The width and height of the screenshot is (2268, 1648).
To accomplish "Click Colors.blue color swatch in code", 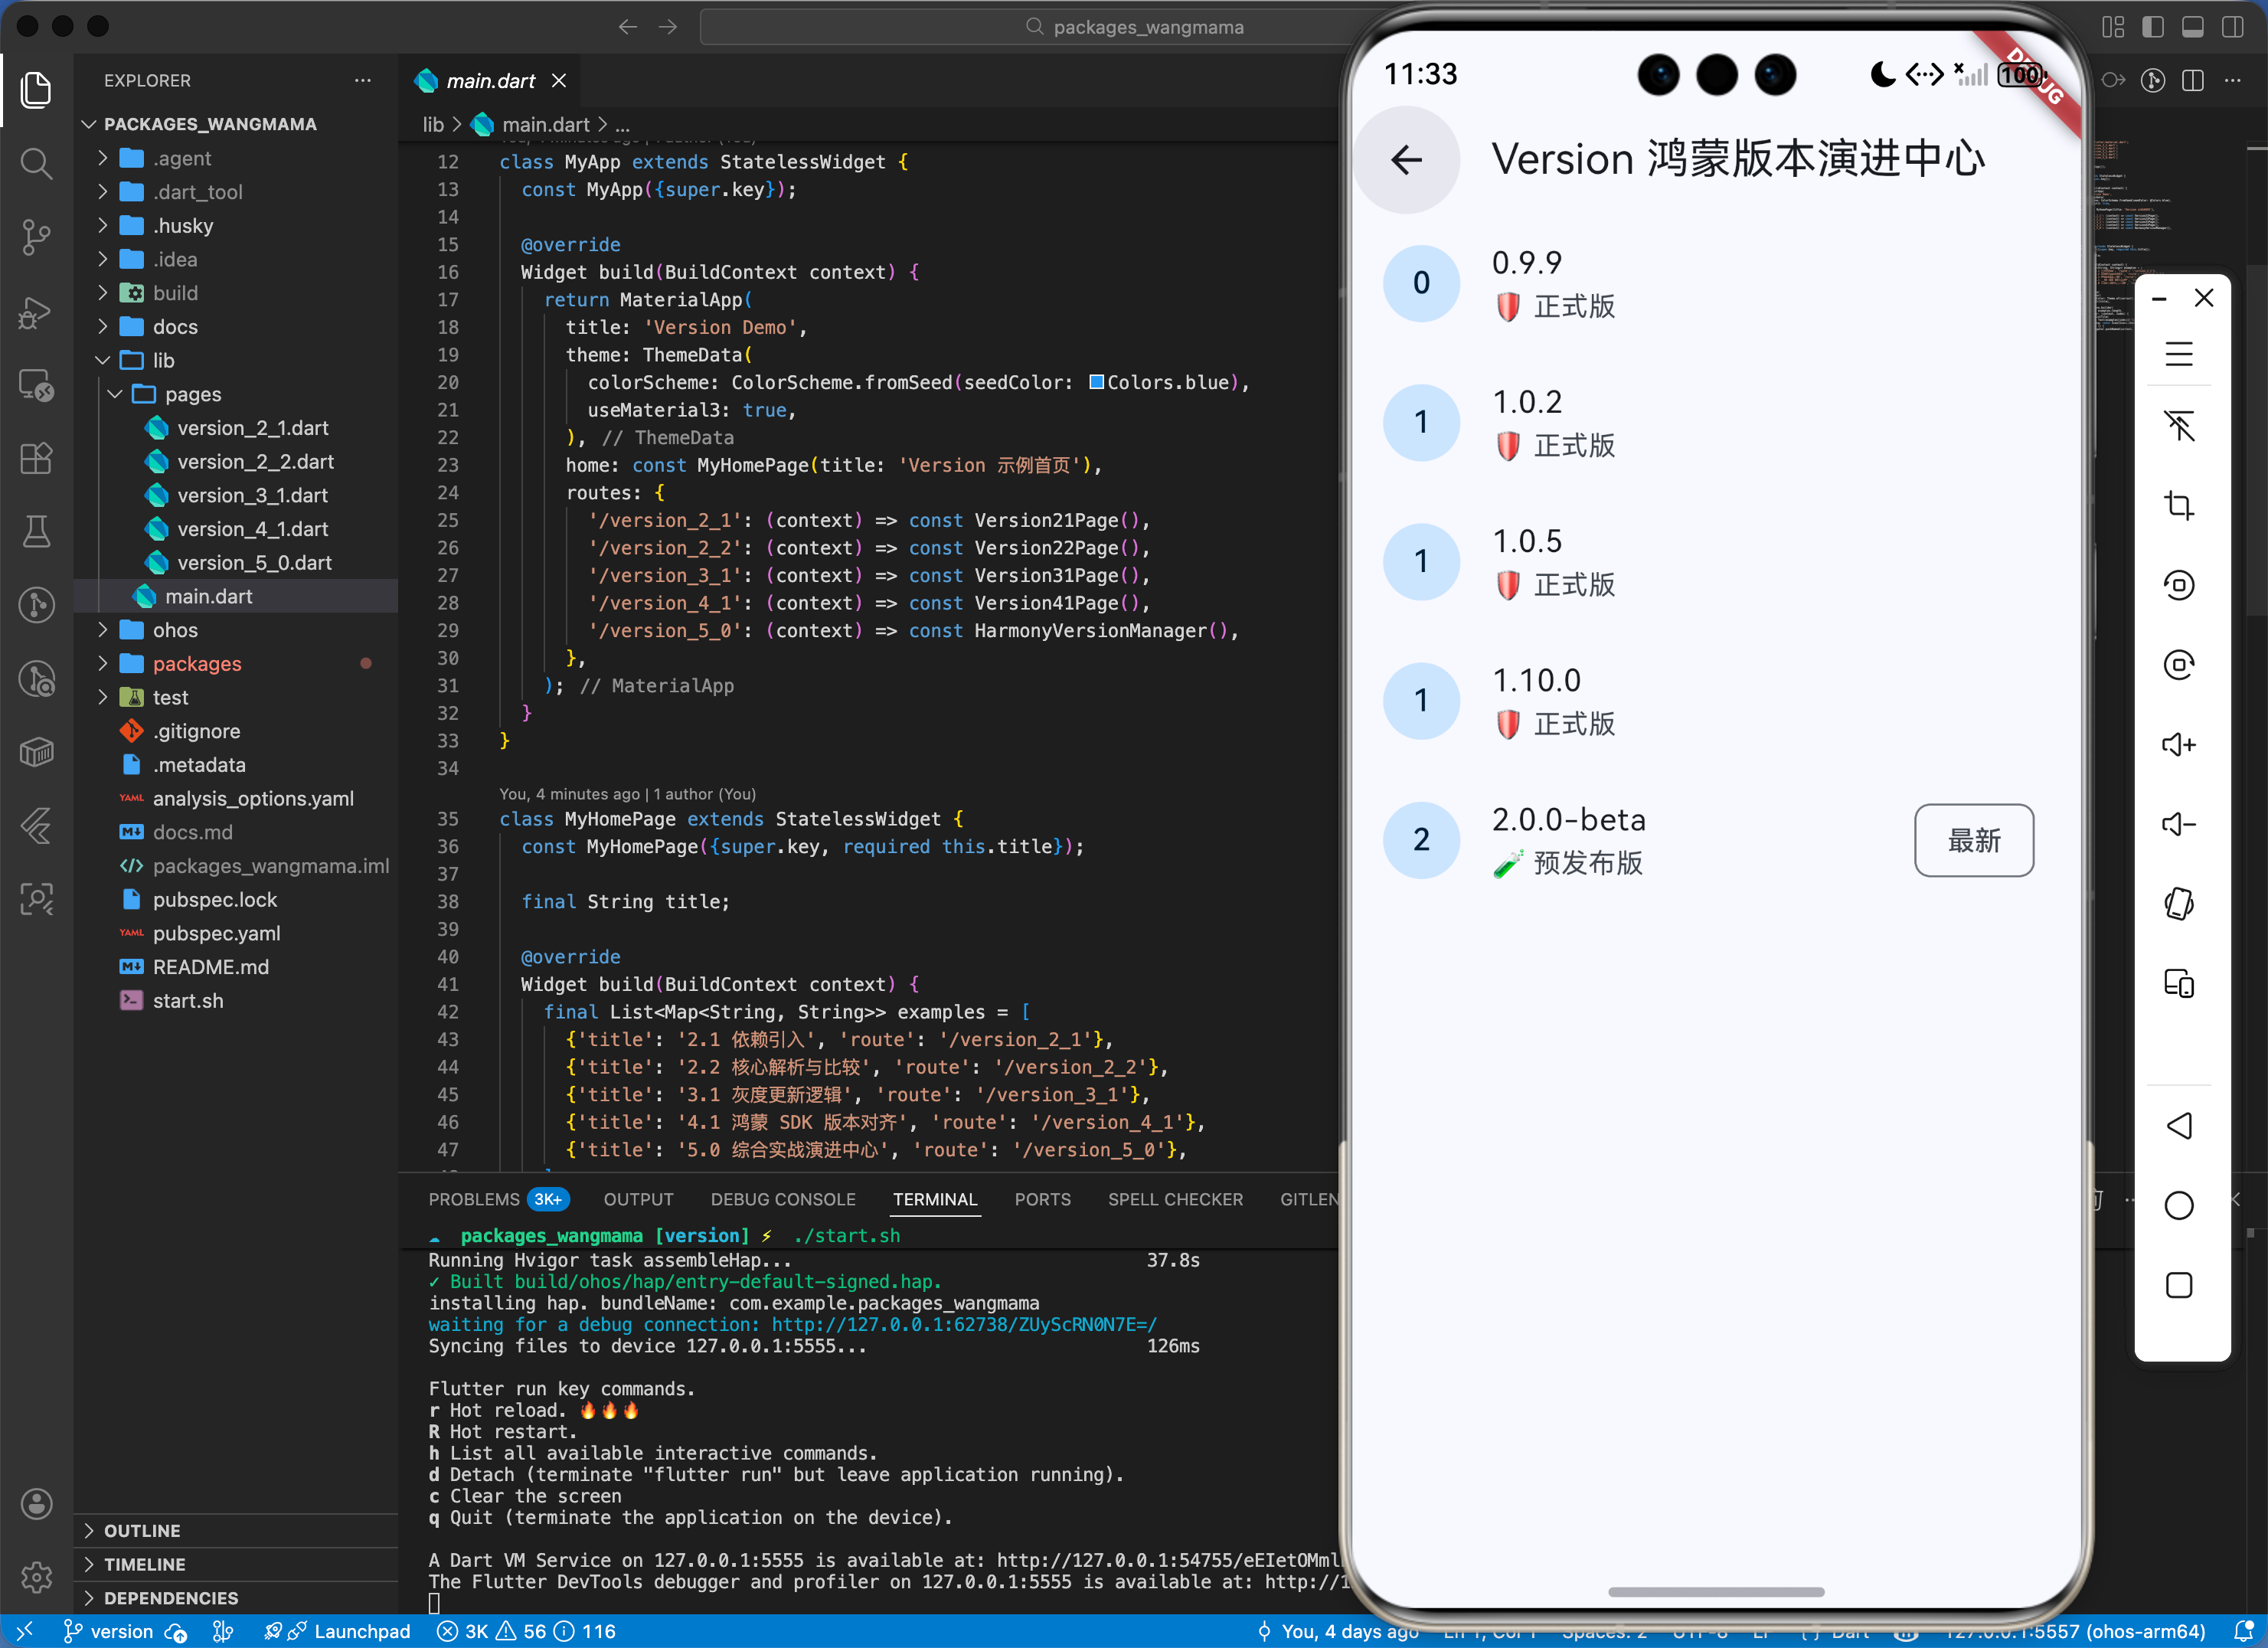I will [x=1096, y=382].
